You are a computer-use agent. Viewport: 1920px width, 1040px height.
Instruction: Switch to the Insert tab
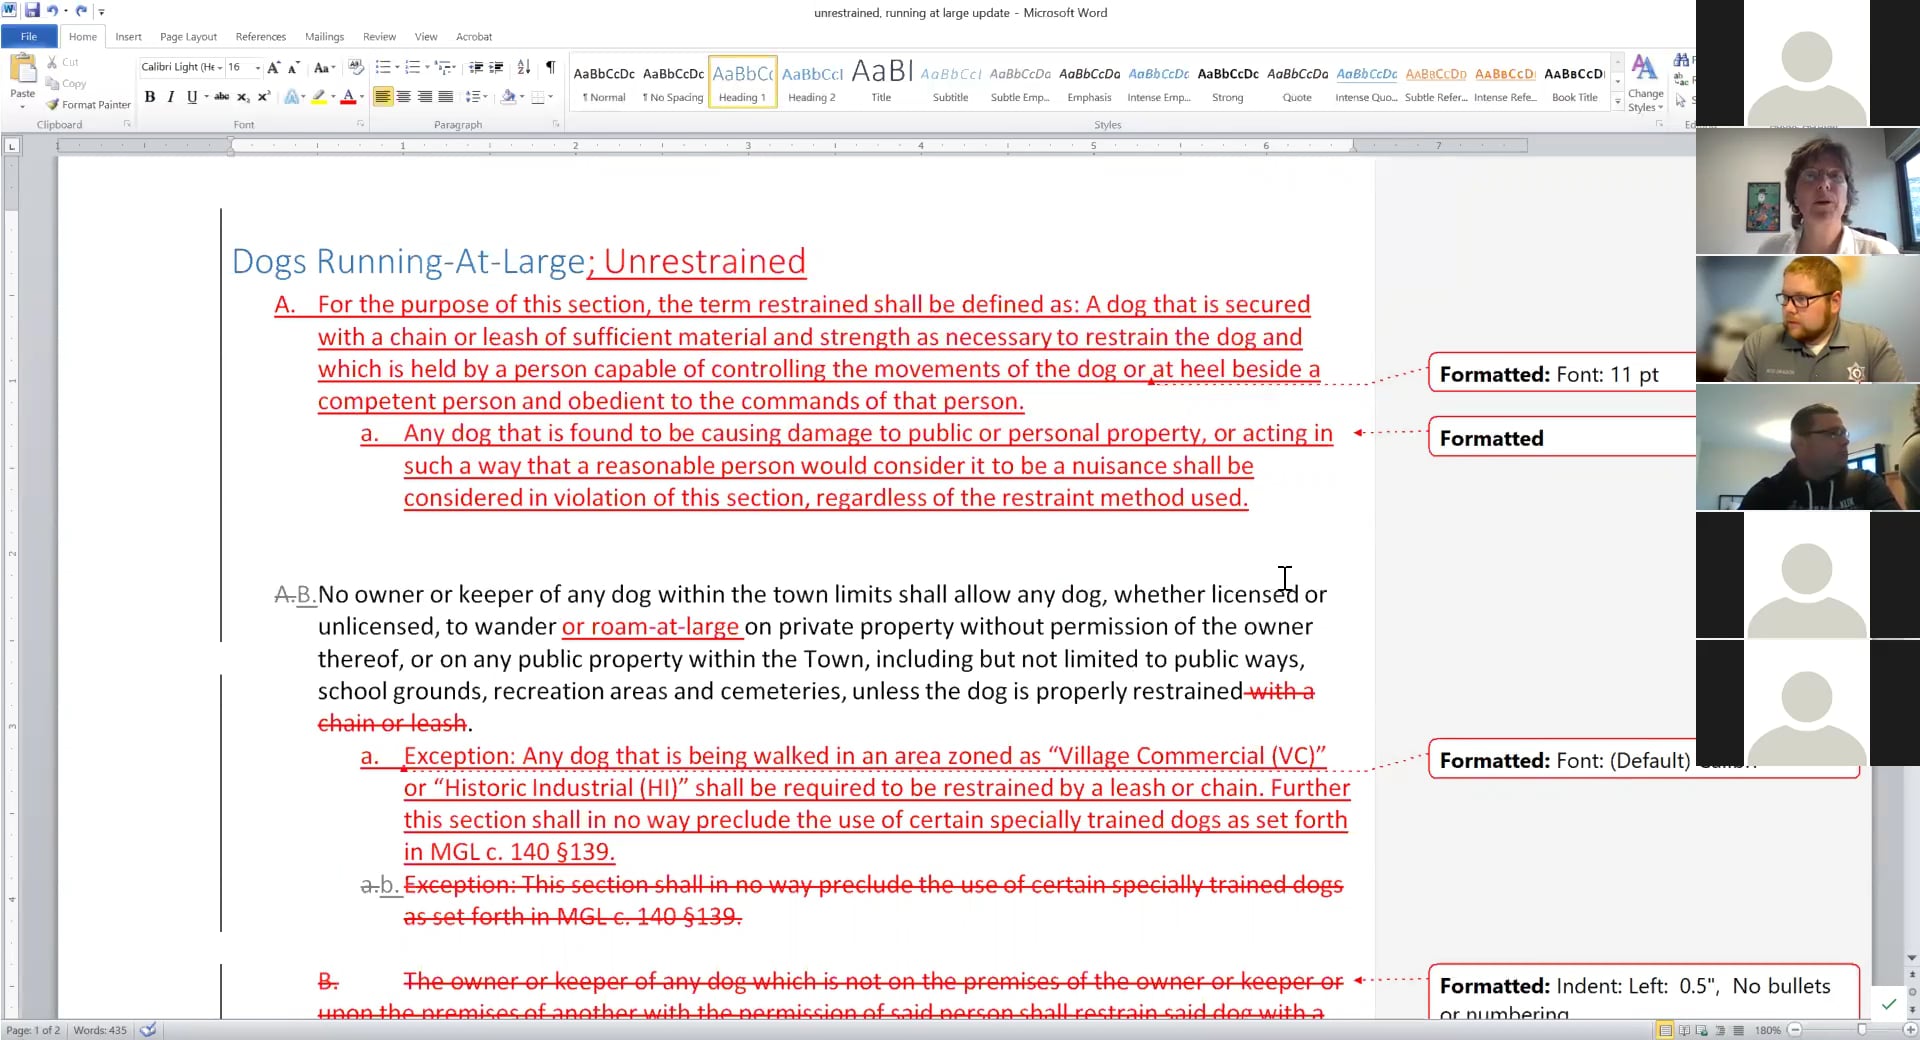128,37
